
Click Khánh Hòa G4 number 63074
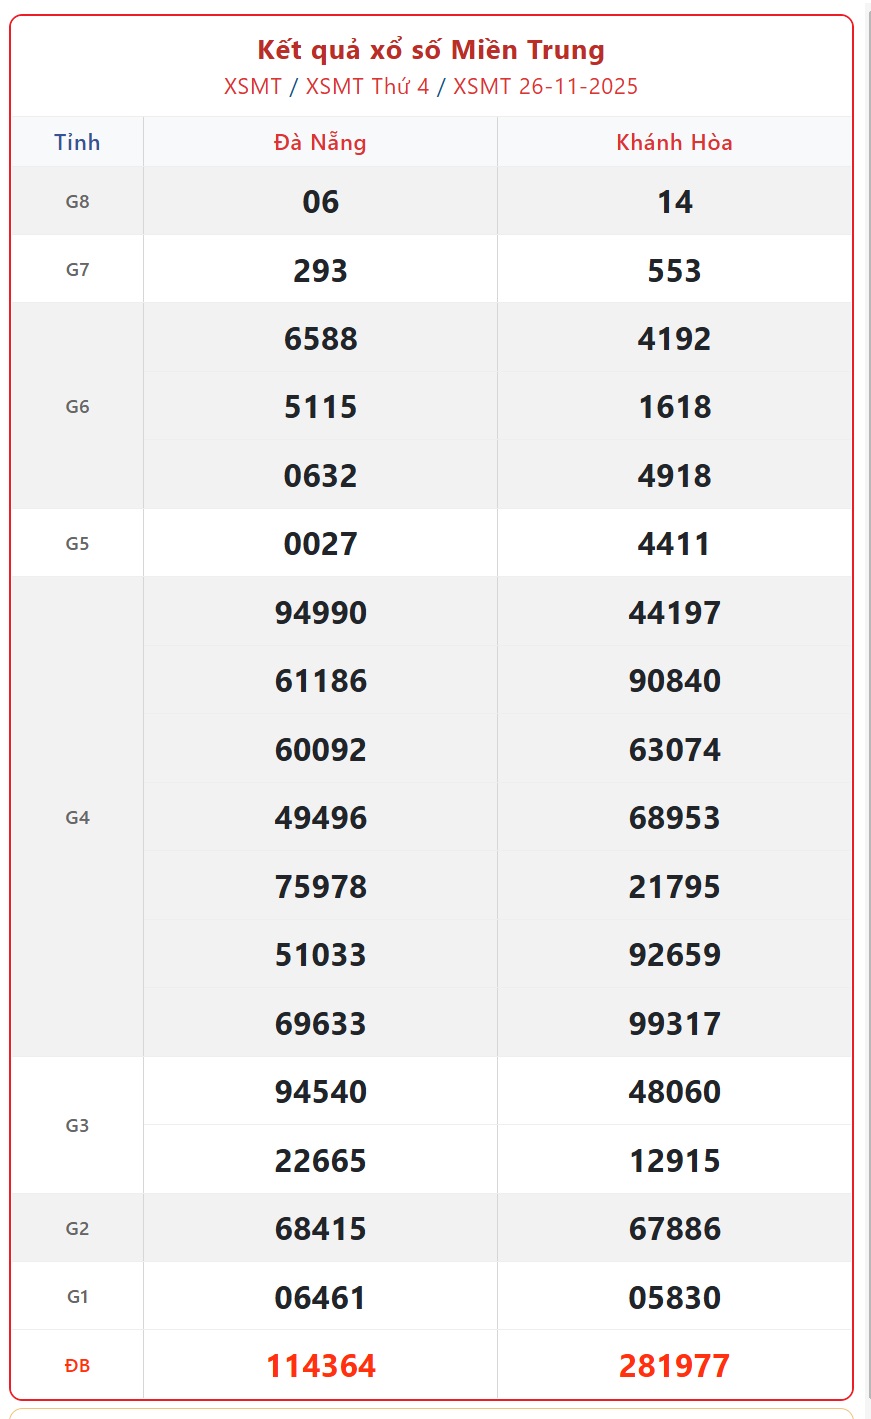click(x=674, y=749)
